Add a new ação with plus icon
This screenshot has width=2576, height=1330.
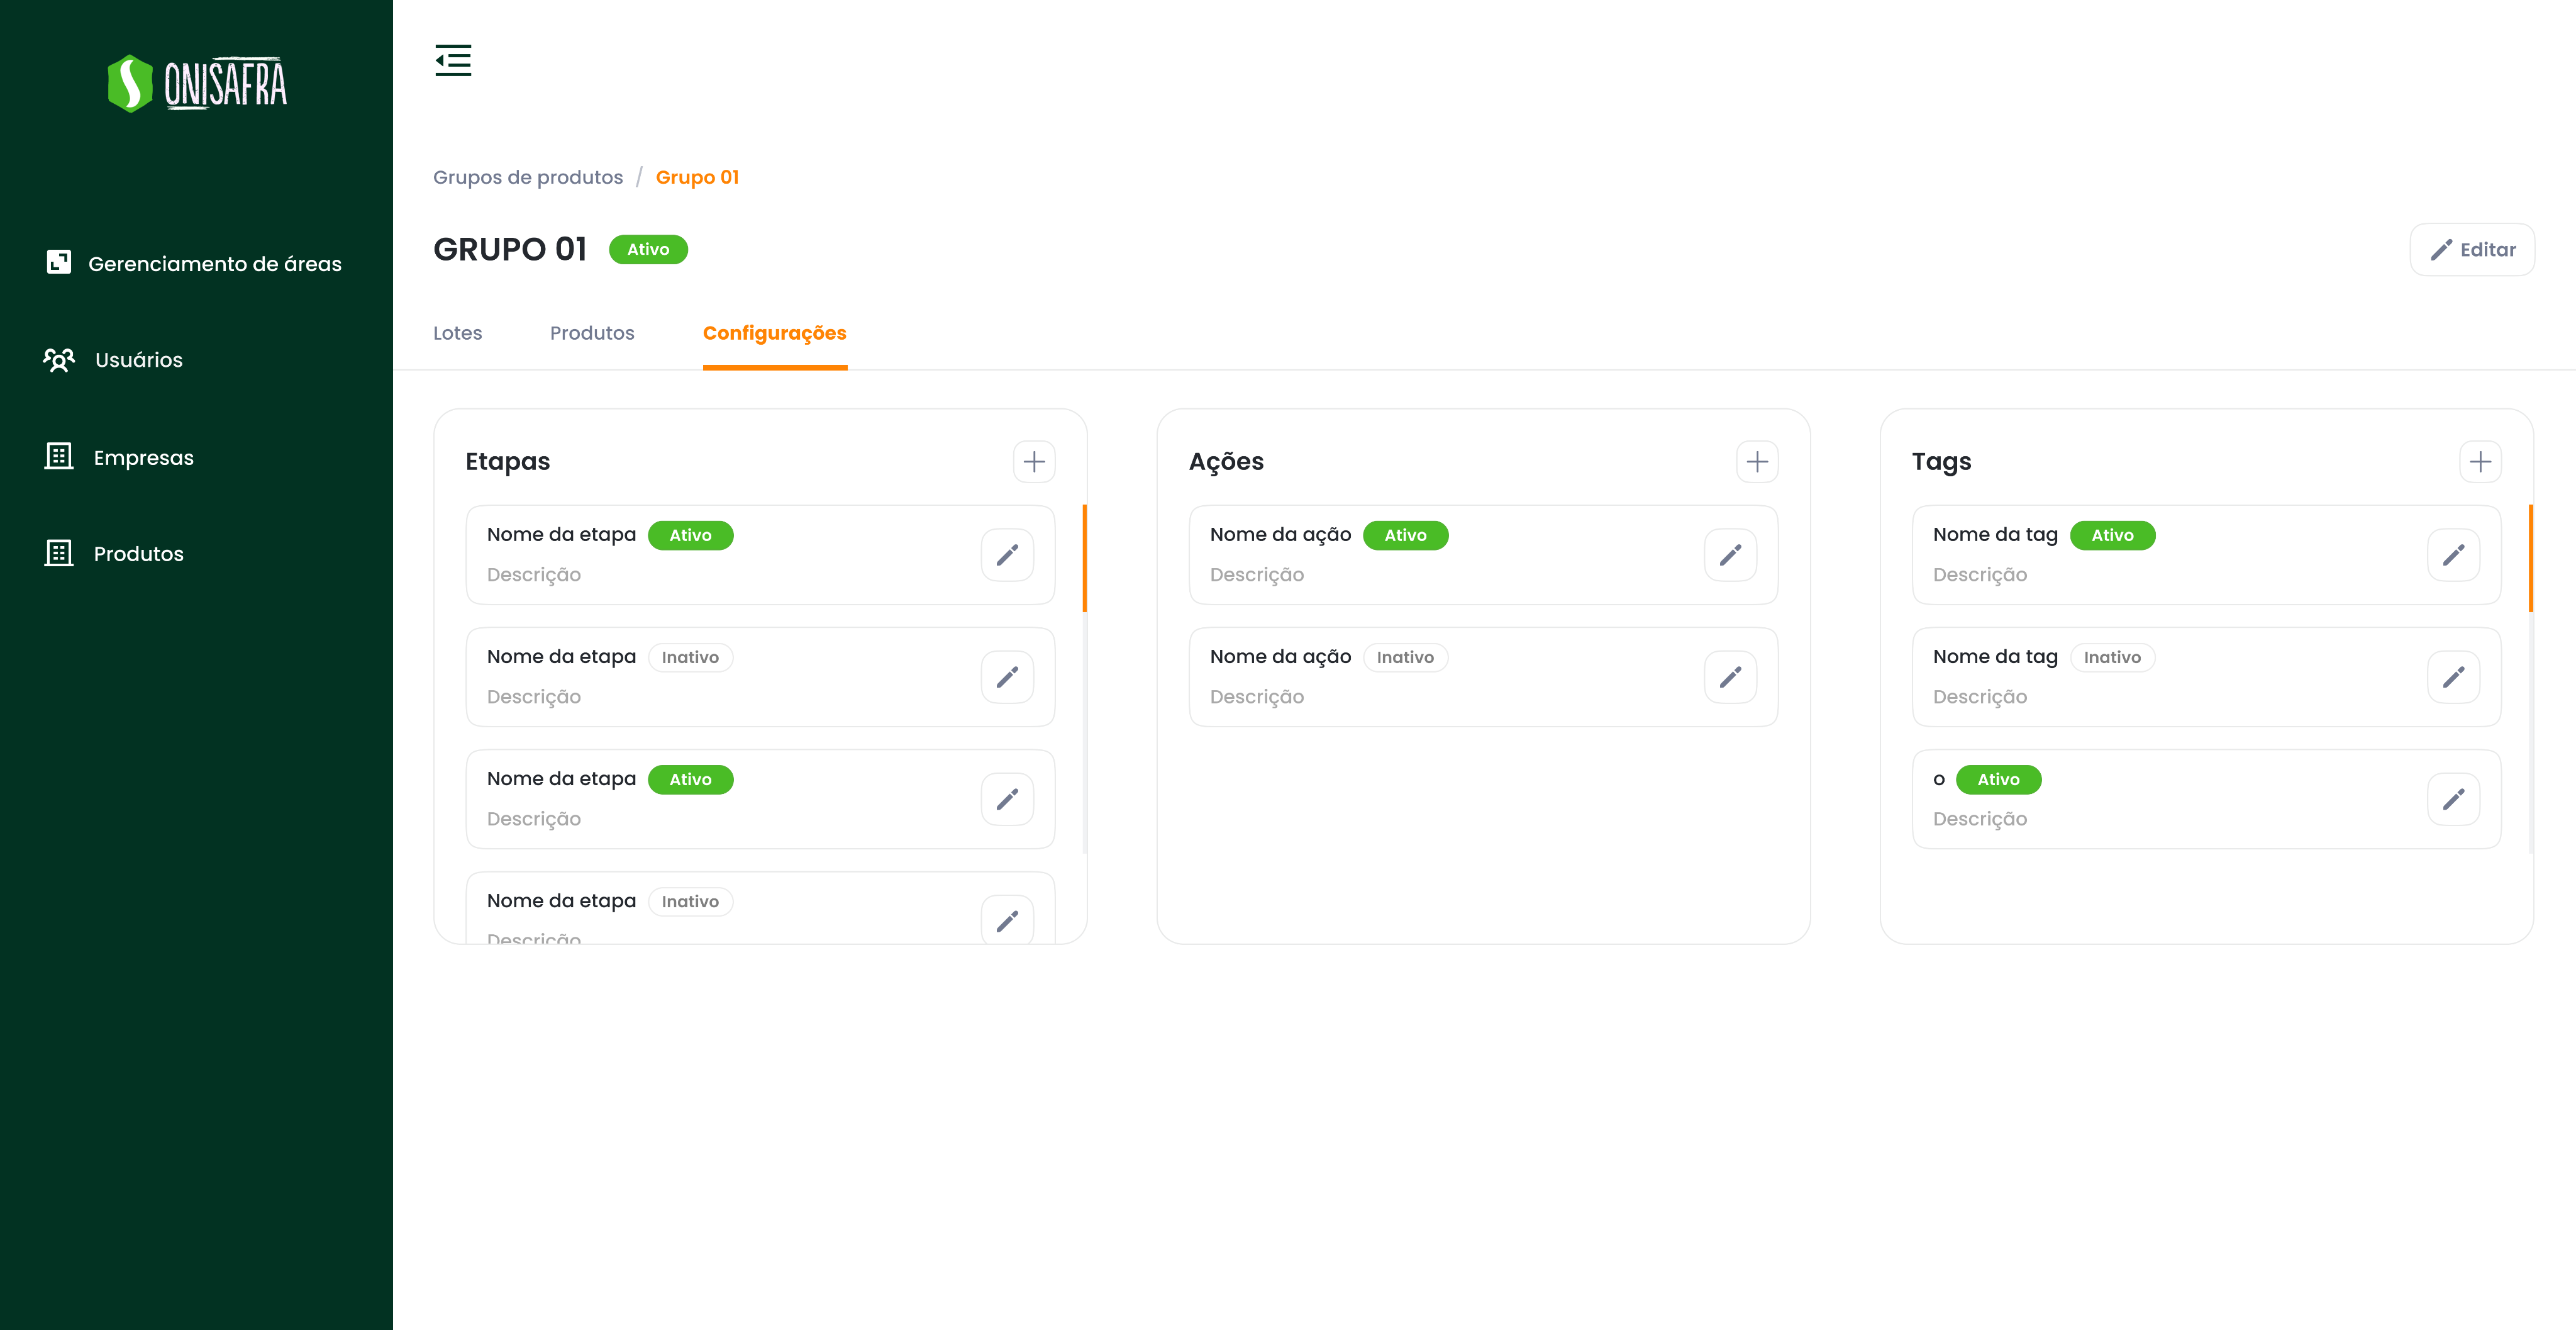tap(1757, 461)
